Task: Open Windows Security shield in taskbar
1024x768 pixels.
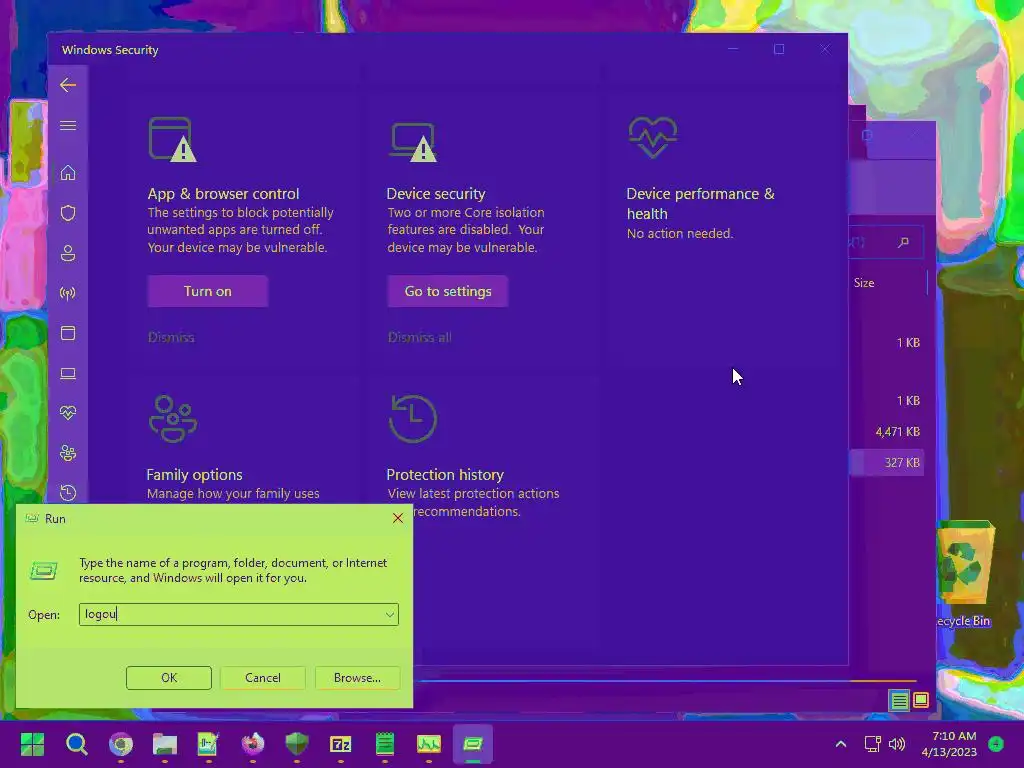Action: click(296, 744)
